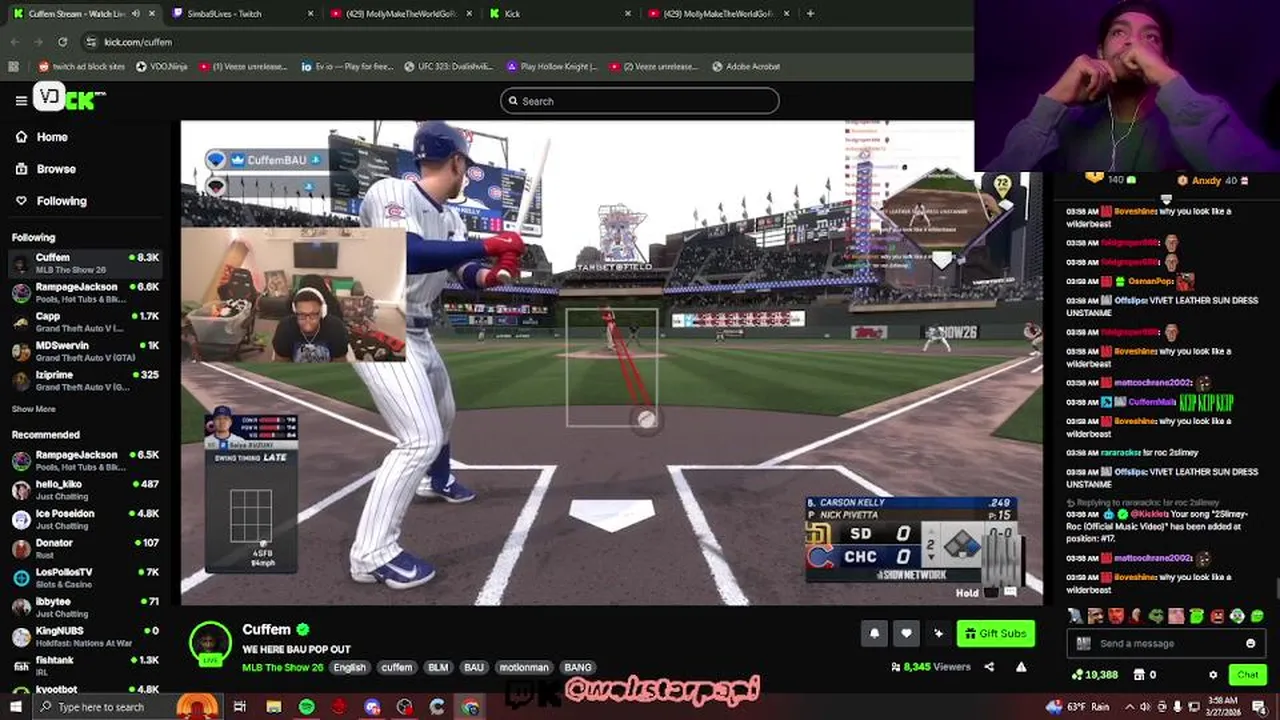This screenshot has width=1280, height=720.
Task: Click the heart follow button
Action: point(906,633)
